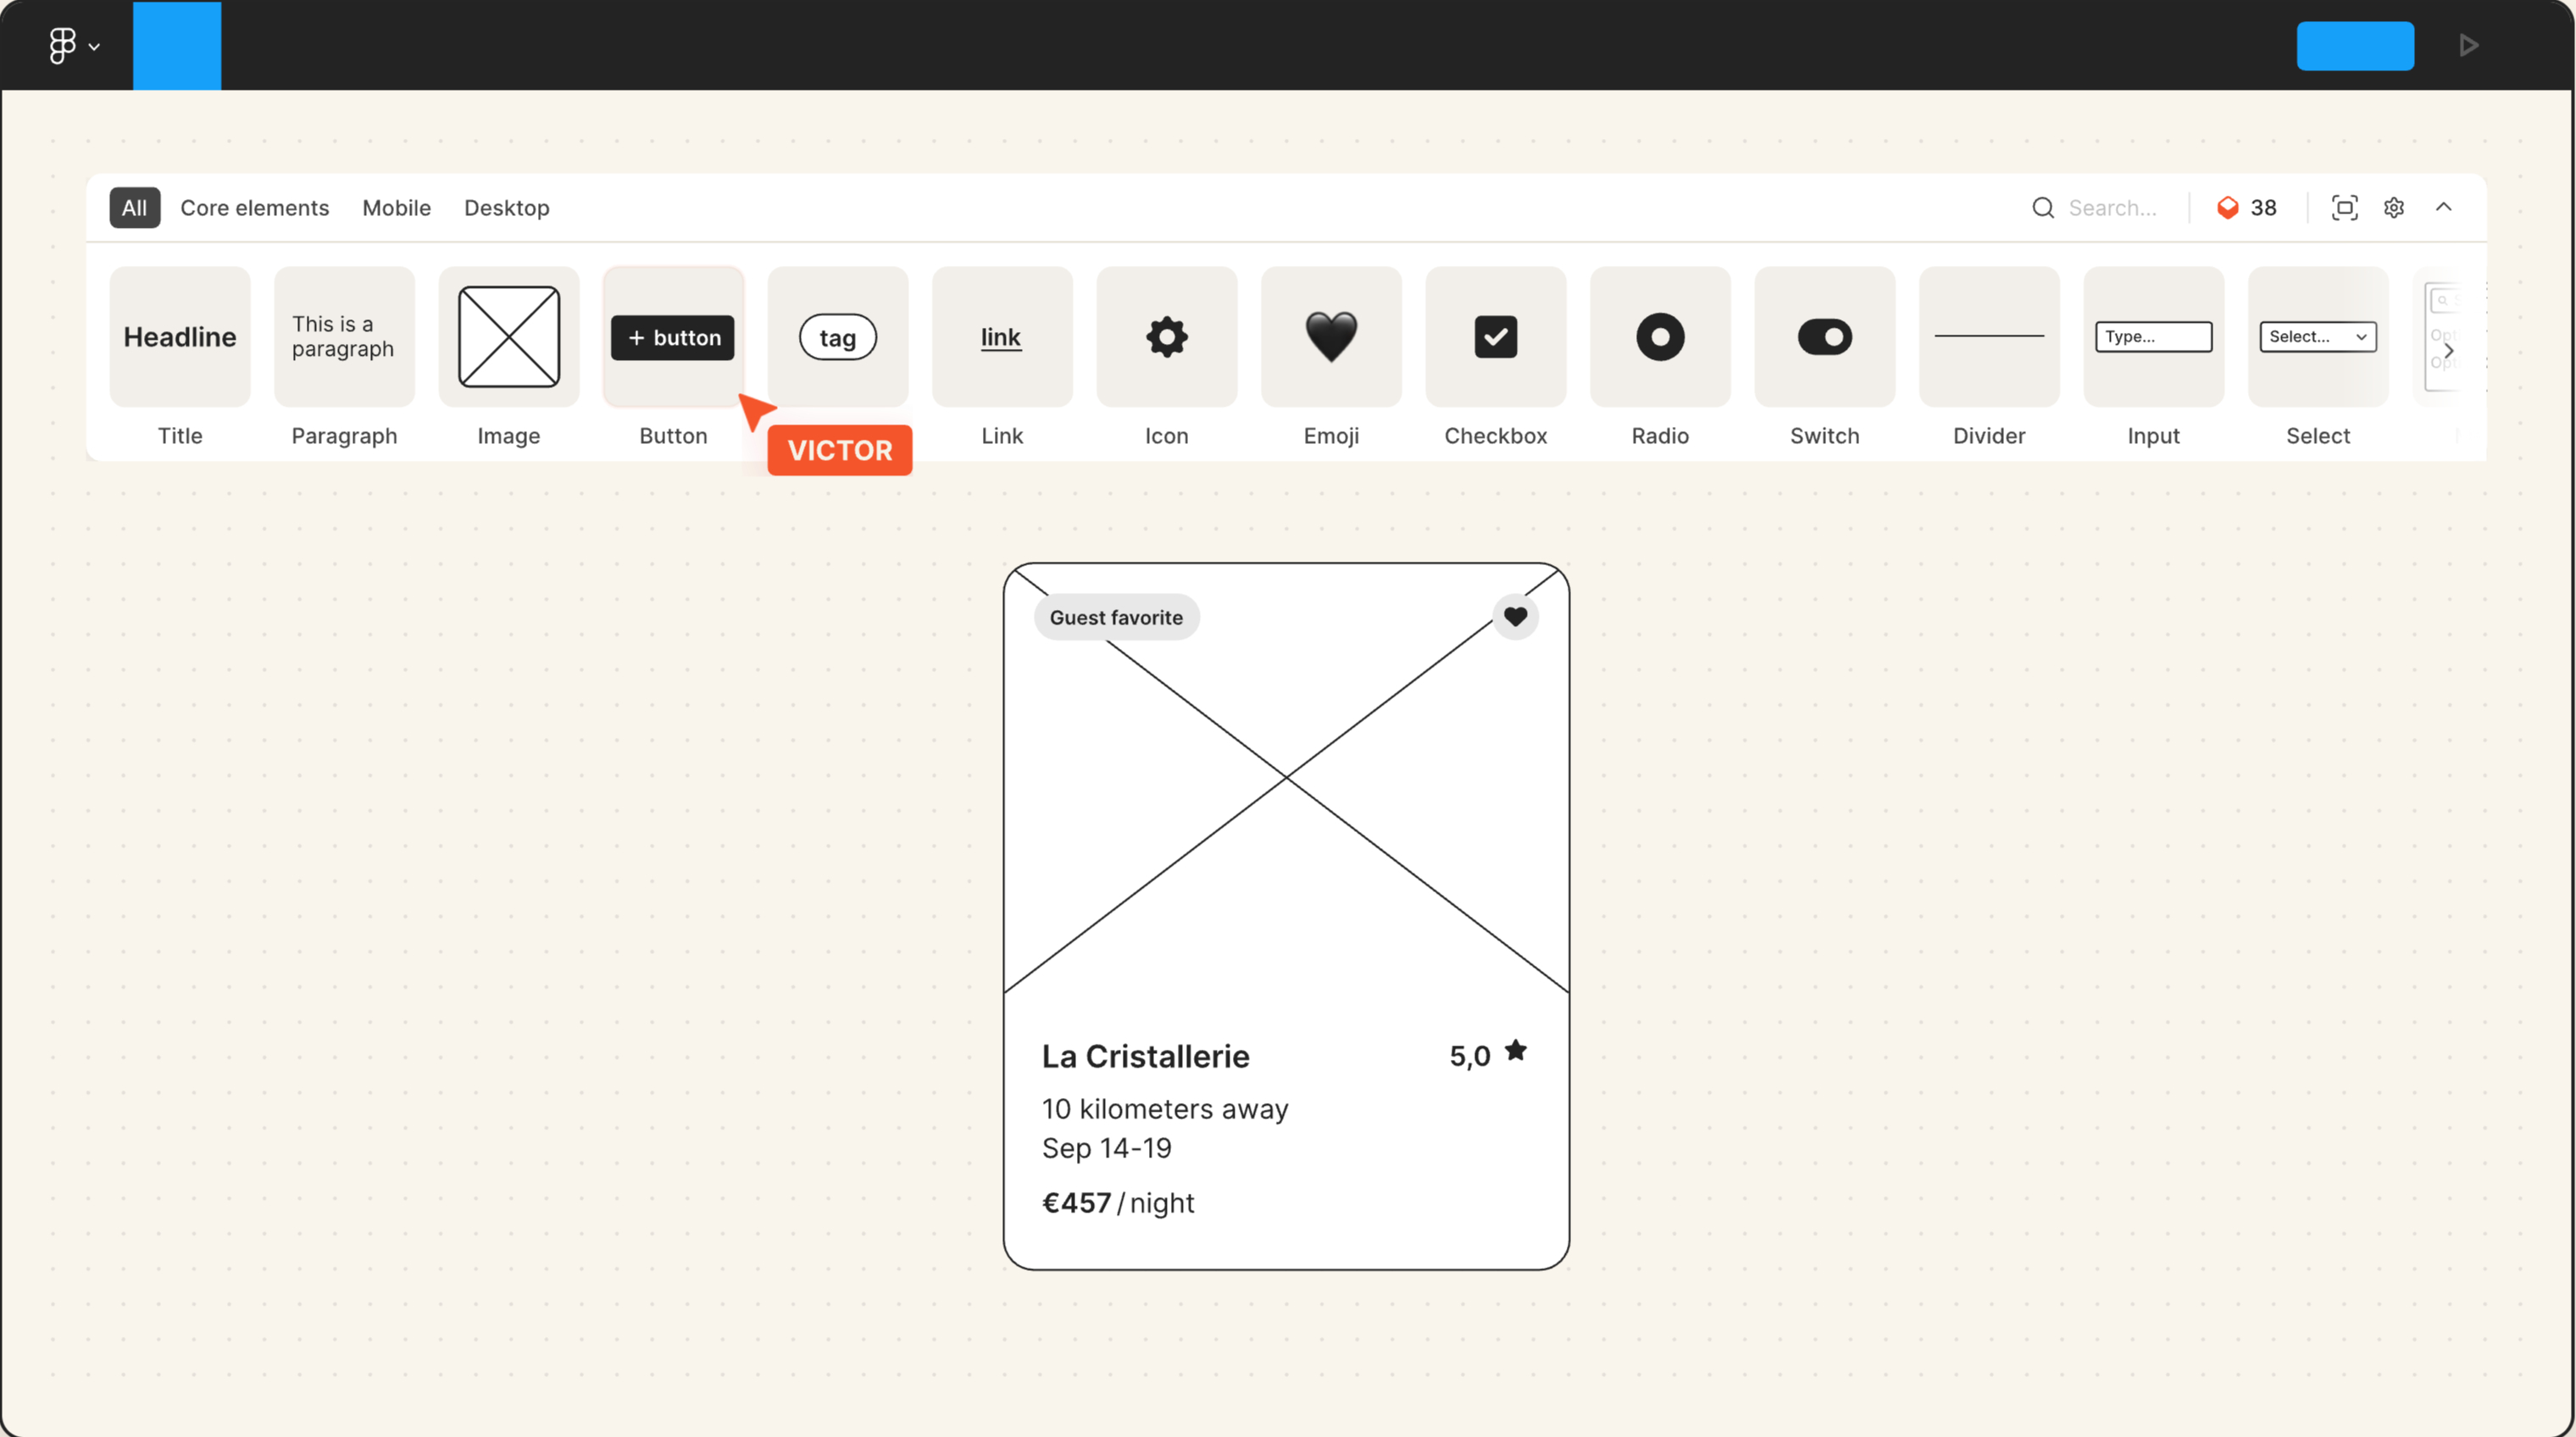Add an Emoji element to the canvas
The height and width of the screenshot is (1437, 2576).
(1331, 337)
